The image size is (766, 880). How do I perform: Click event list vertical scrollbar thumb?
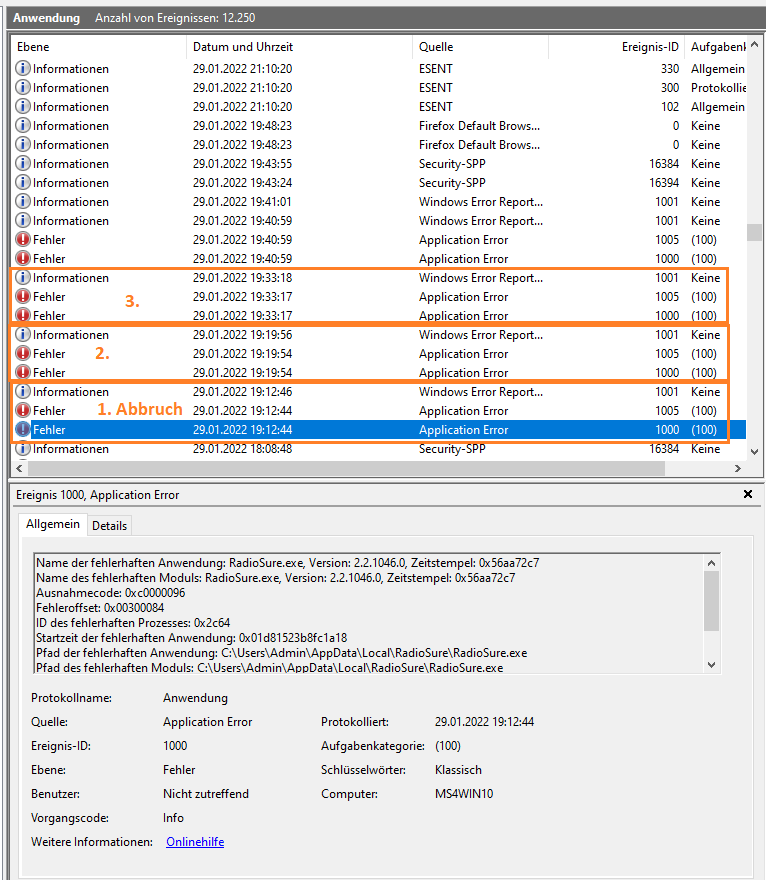click(x=754, y=232)
